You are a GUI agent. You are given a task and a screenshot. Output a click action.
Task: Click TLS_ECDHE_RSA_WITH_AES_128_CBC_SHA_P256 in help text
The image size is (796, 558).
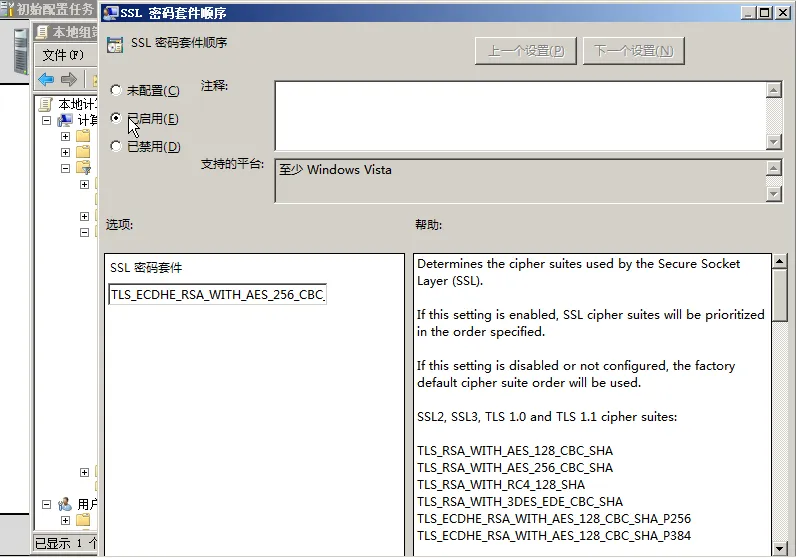point(554,518)
